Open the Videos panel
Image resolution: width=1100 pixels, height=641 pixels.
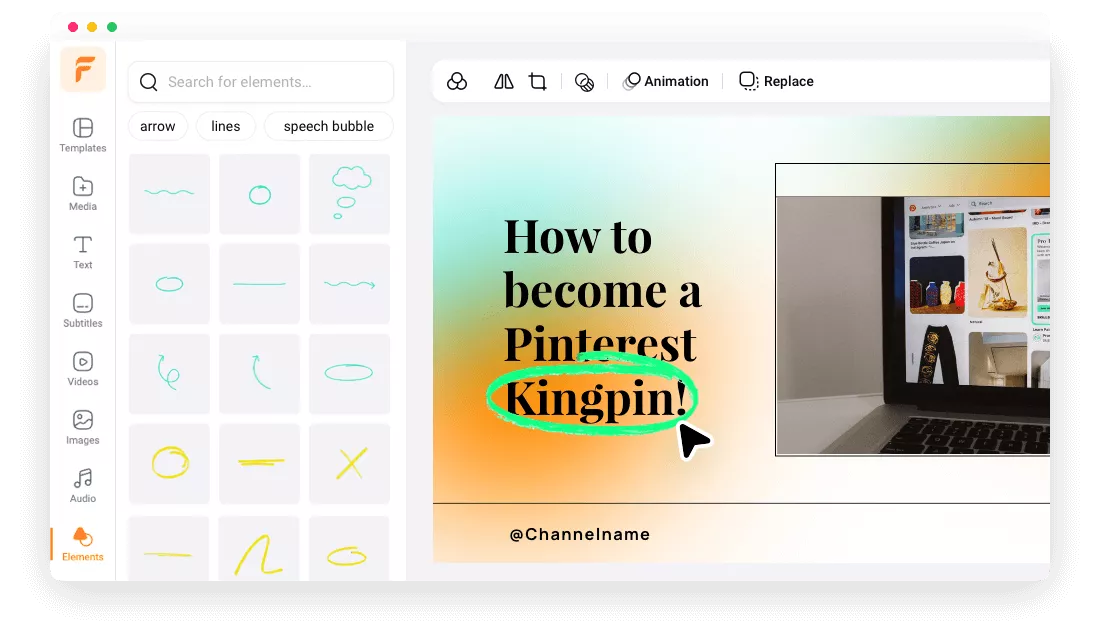pyautogui.click(x=83, y=369)
